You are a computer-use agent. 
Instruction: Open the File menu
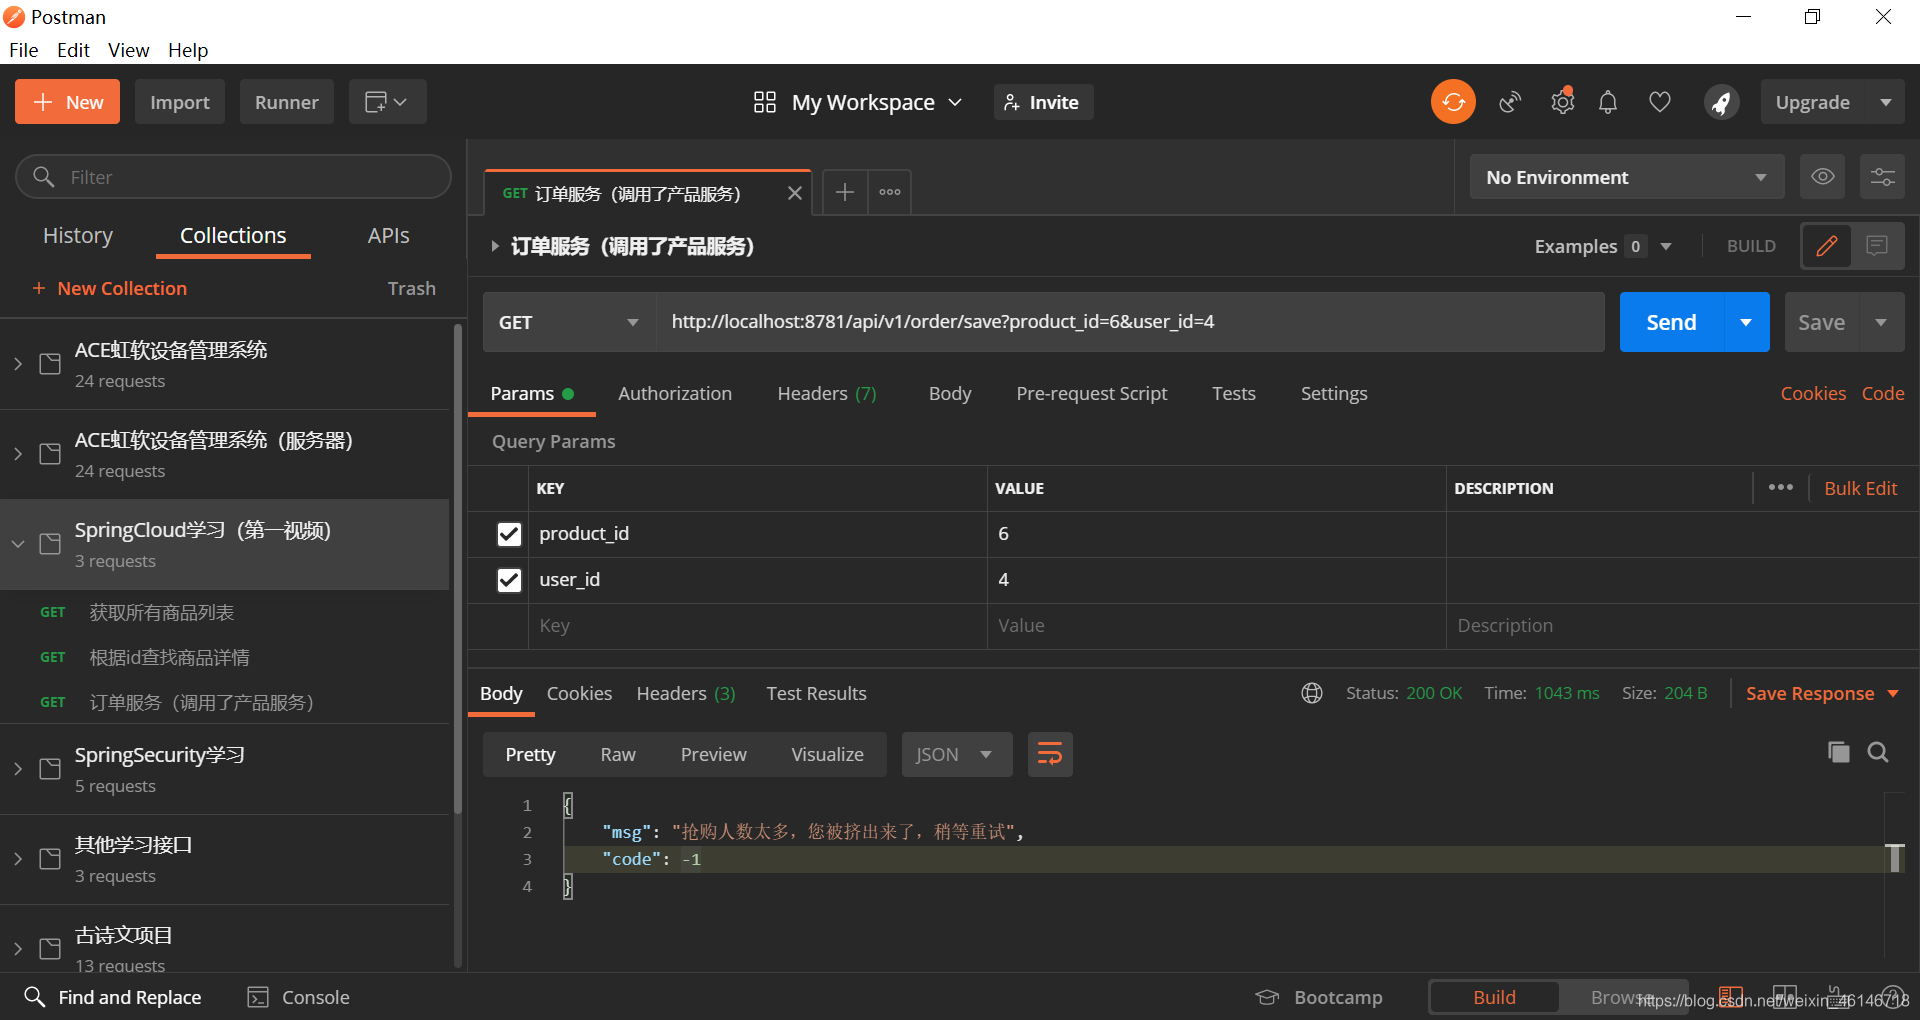click(24, 50)
